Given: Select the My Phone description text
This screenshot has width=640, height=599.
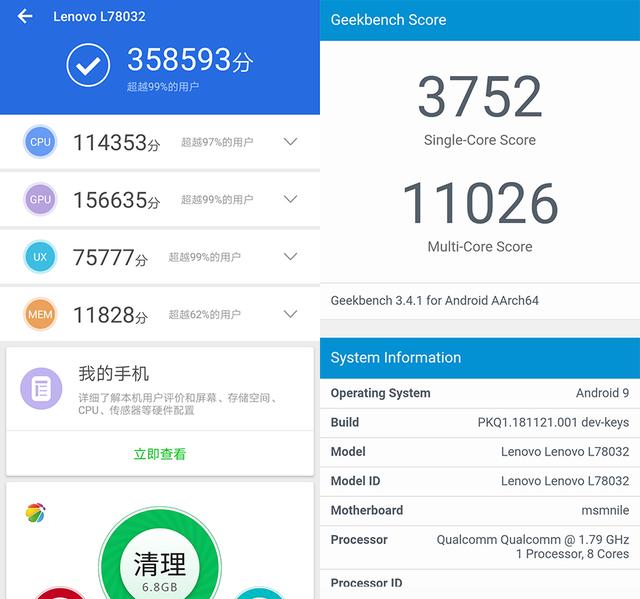Looking at the screenshot, I should [179, 404].
